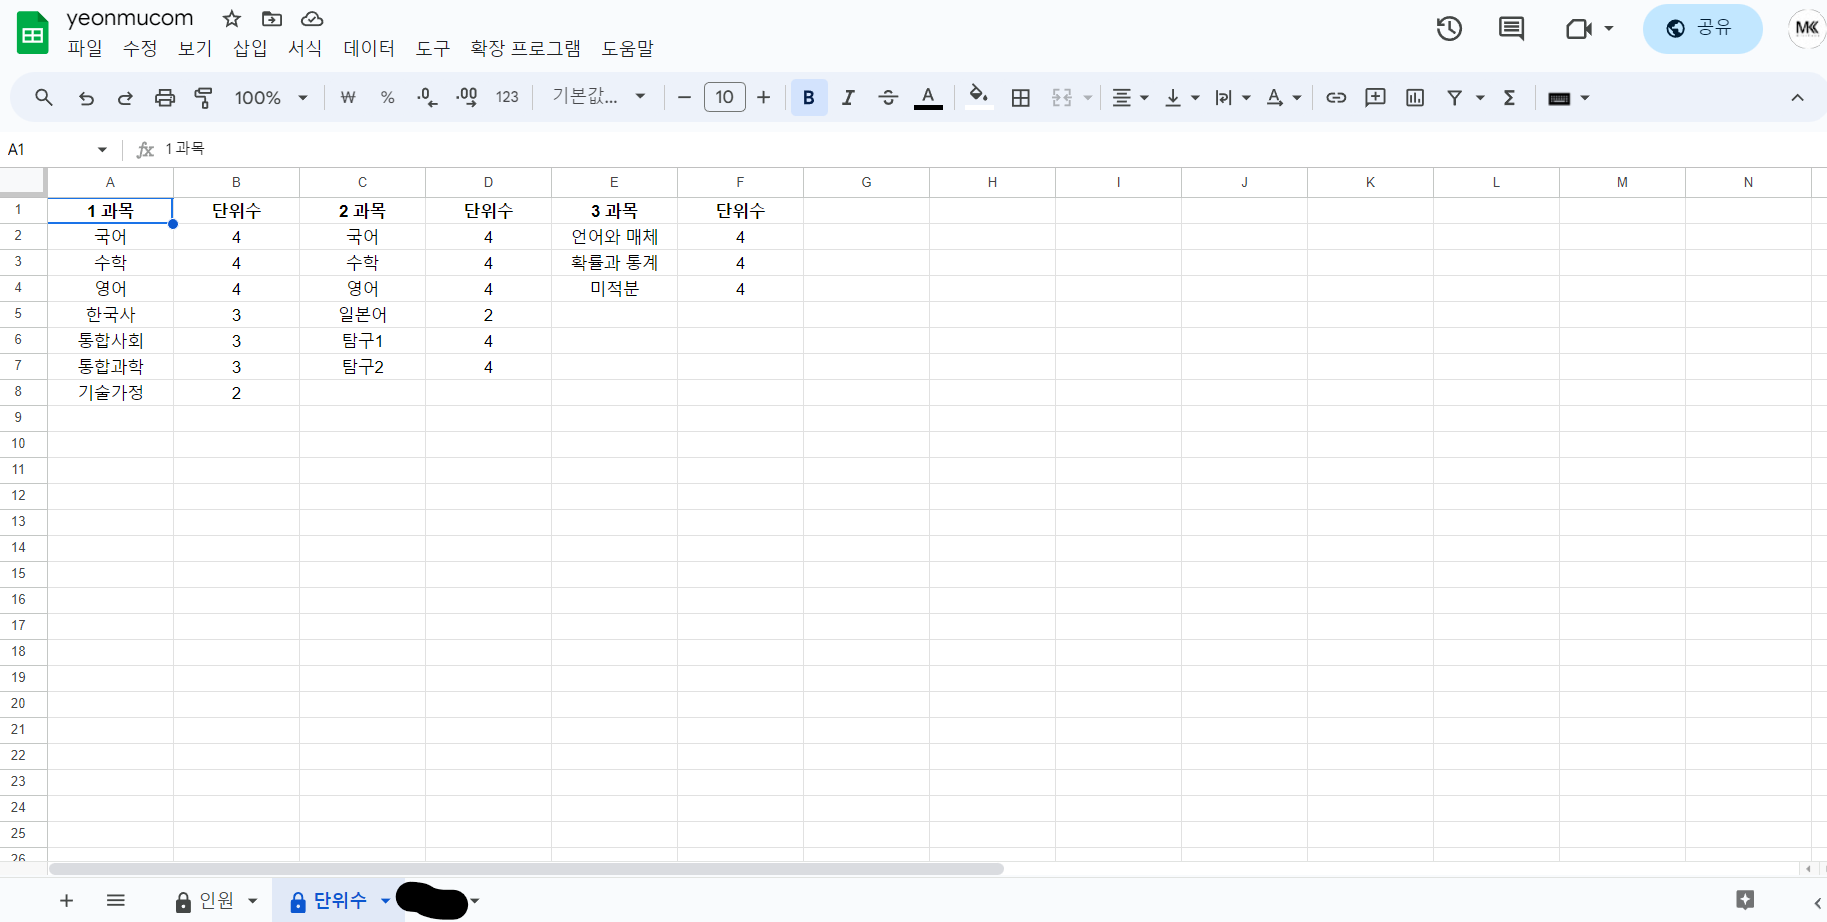Click the 공유 share button
Image resolution: width=1827 pixels, height=922 pixels.
[x=1702, y=28]
